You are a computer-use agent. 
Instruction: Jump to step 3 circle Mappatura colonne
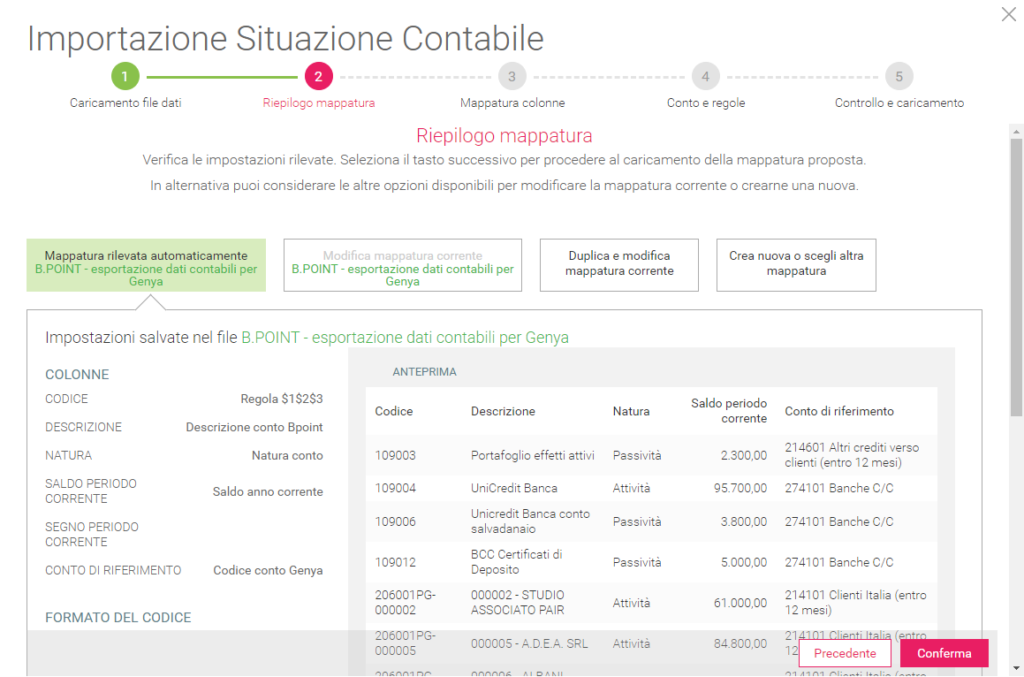pos(512,76)
